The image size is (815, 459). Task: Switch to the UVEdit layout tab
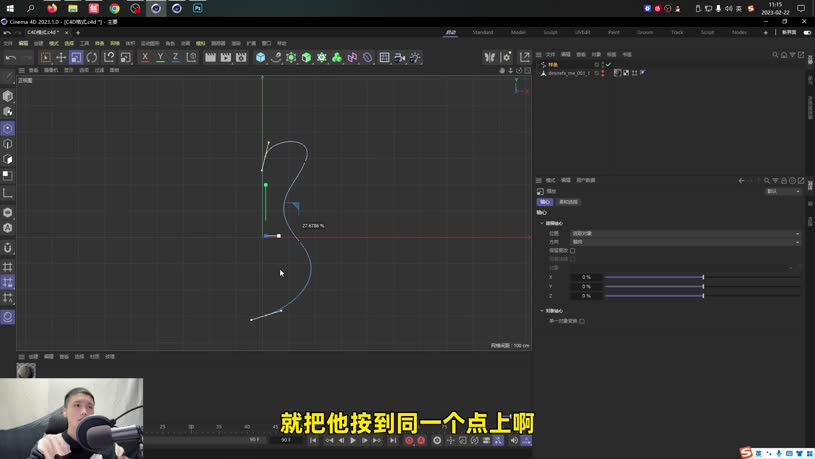pyautogui.click(x=582, y=32)
